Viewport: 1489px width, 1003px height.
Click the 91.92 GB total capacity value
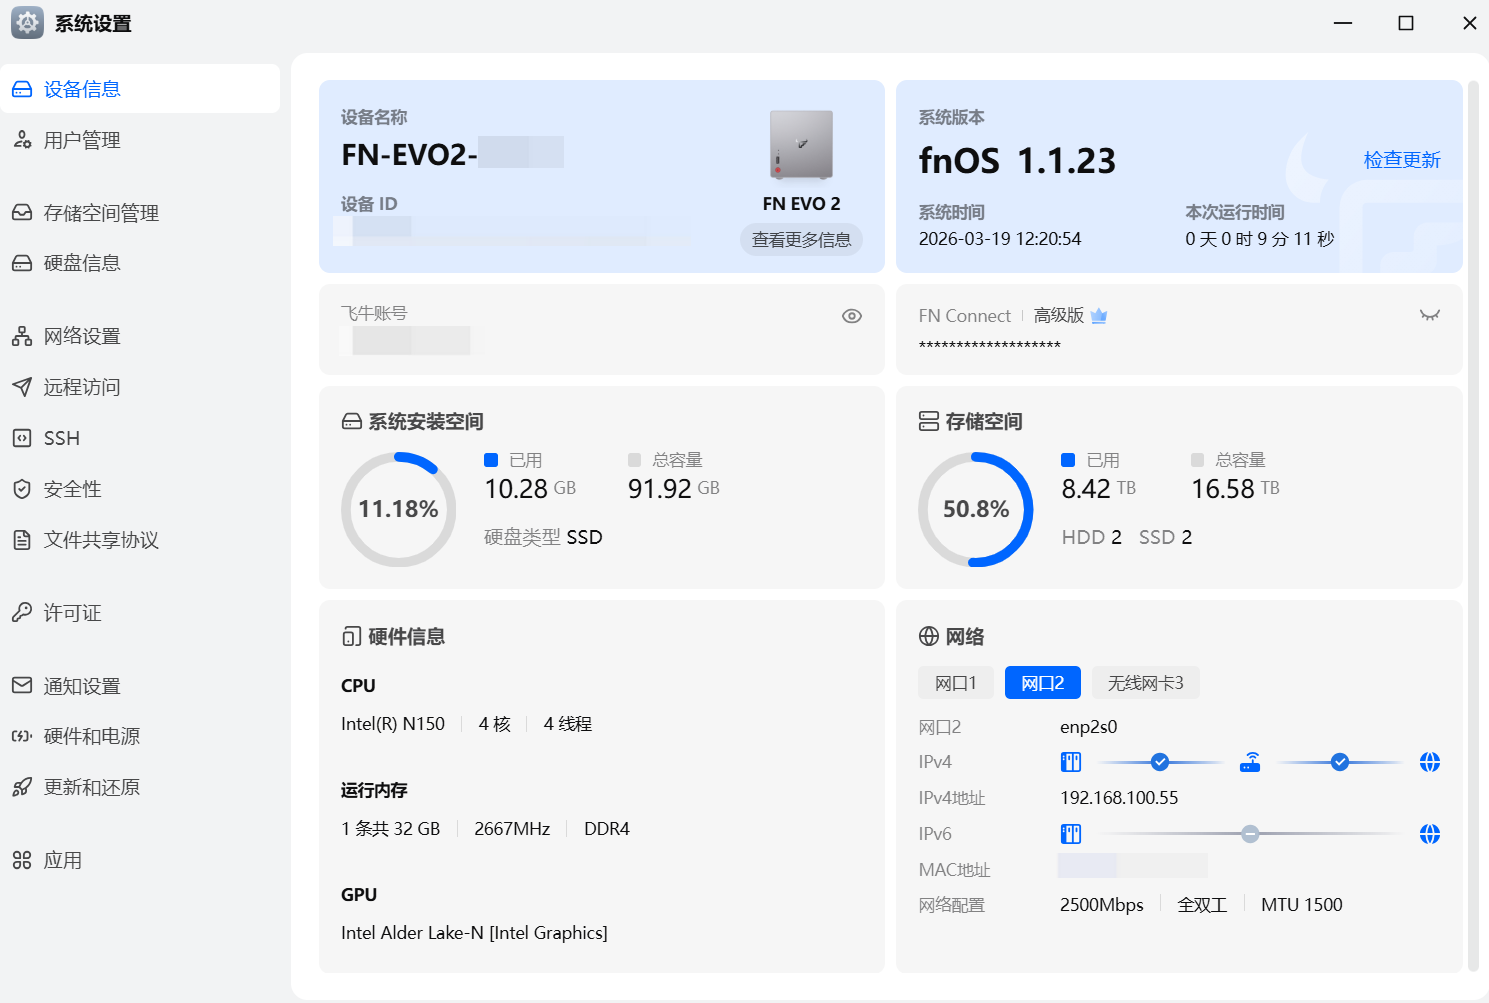(x=674, y=489)
